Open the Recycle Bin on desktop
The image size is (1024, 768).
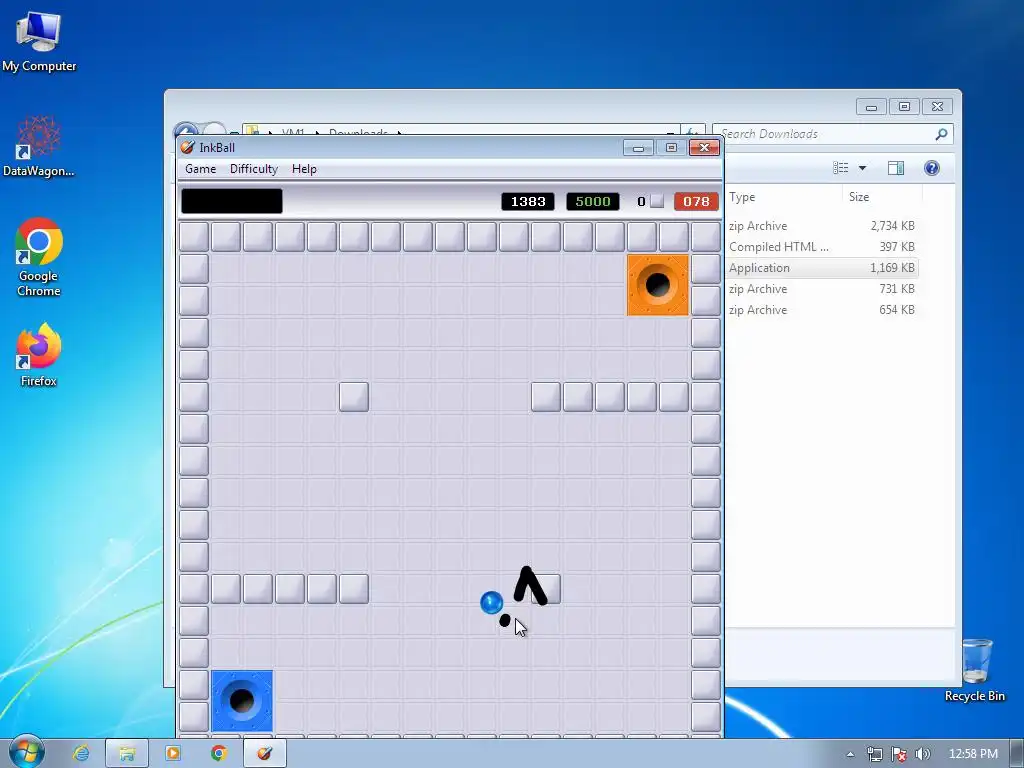[x=974, y=671]
